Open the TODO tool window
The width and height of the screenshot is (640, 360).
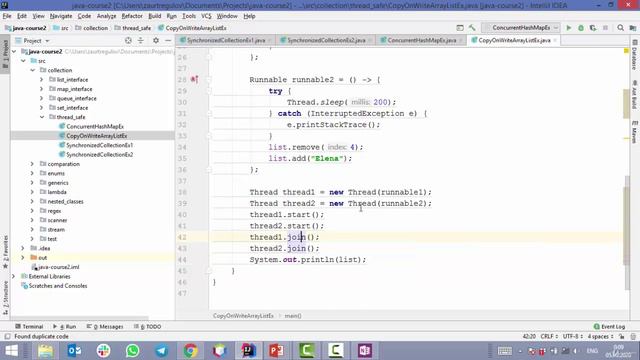(147, 327)
